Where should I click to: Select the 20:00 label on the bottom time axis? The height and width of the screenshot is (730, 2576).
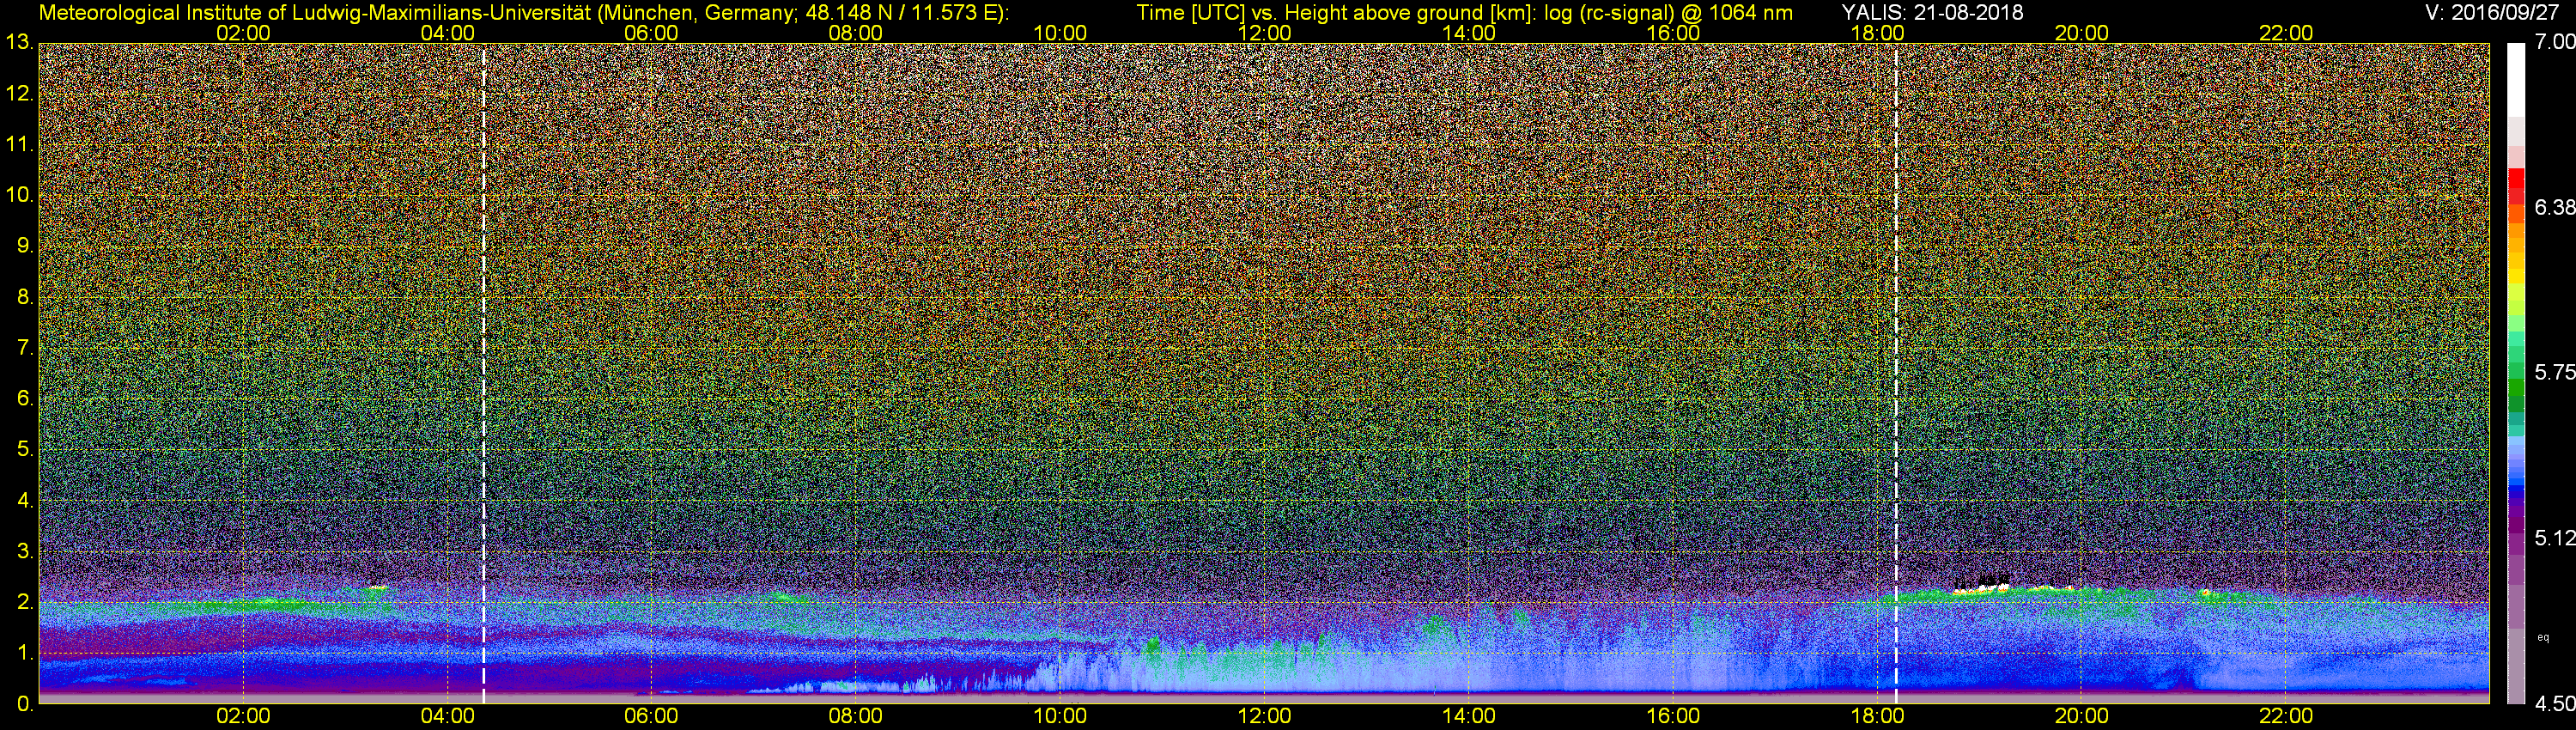[x=2082, y=716]
